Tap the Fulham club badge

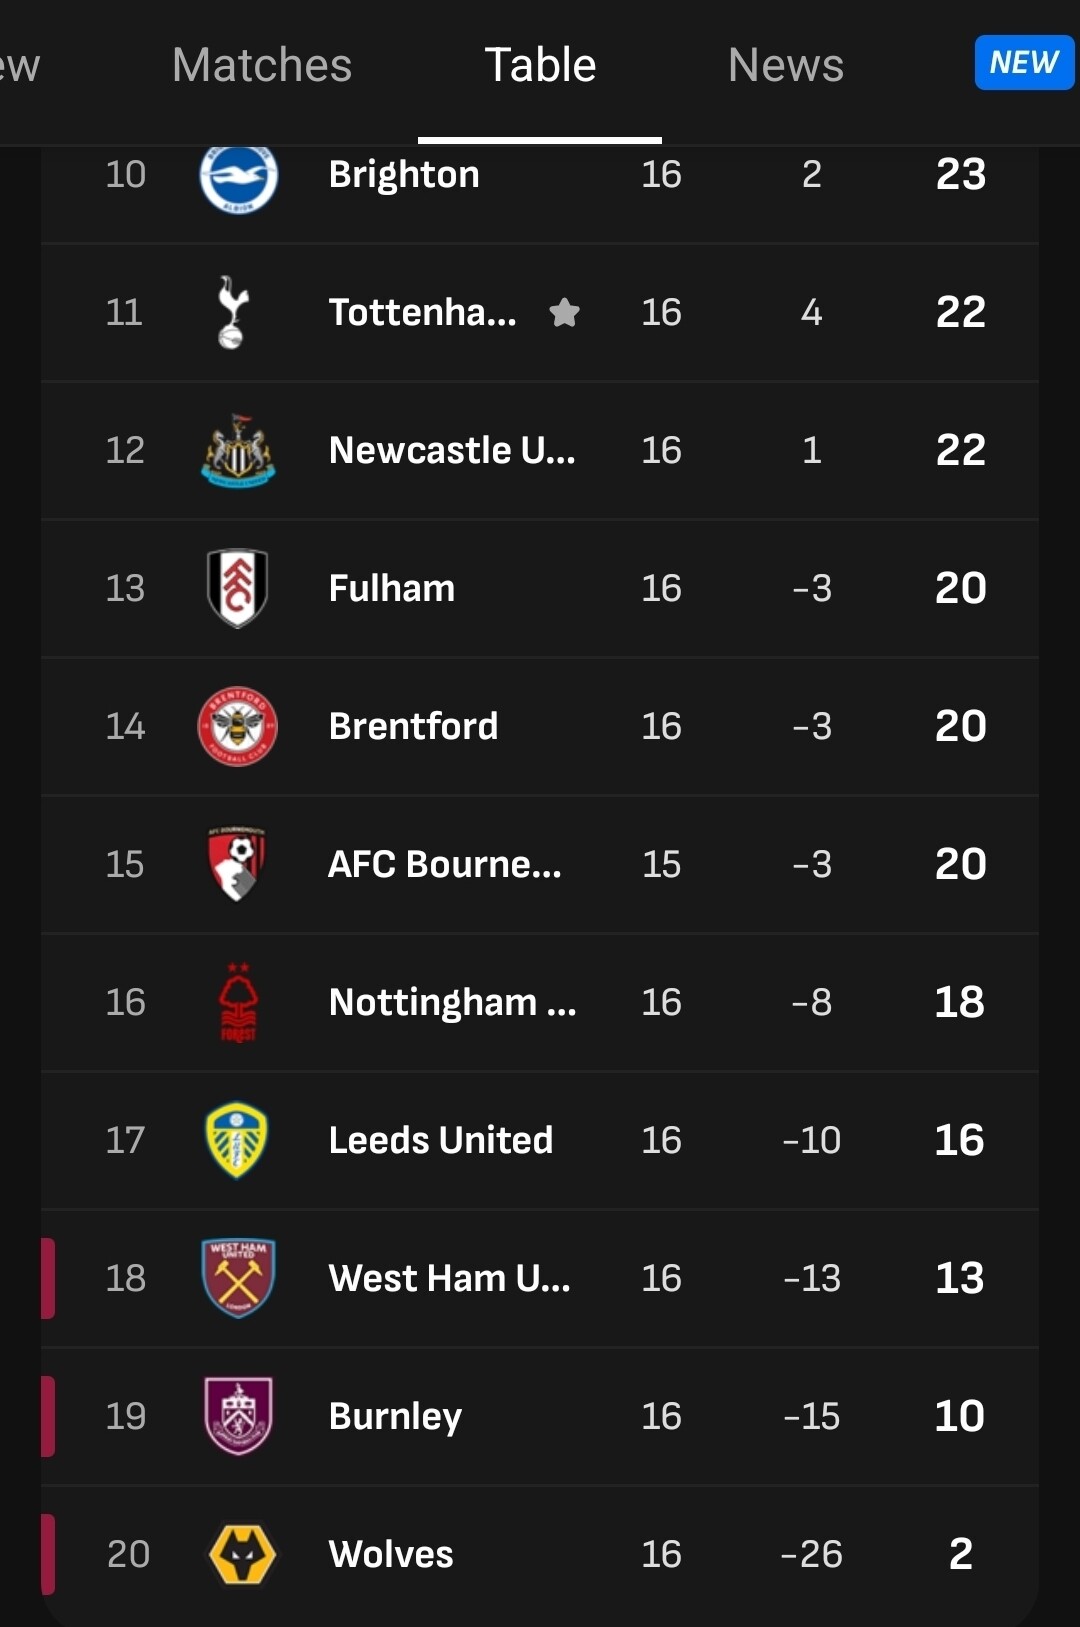[237, 588]
